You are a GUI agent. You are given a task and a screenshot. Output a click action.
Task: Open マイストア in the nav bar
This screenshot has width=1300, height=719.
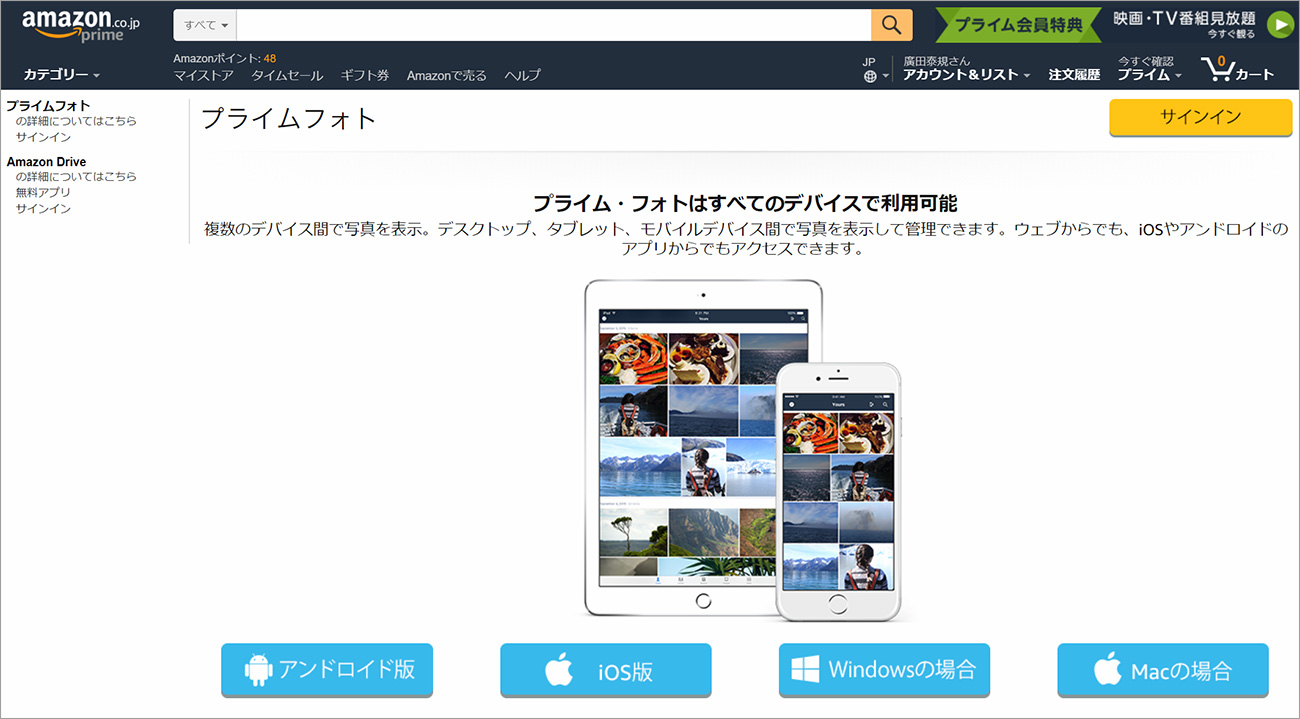click(203, 76)
